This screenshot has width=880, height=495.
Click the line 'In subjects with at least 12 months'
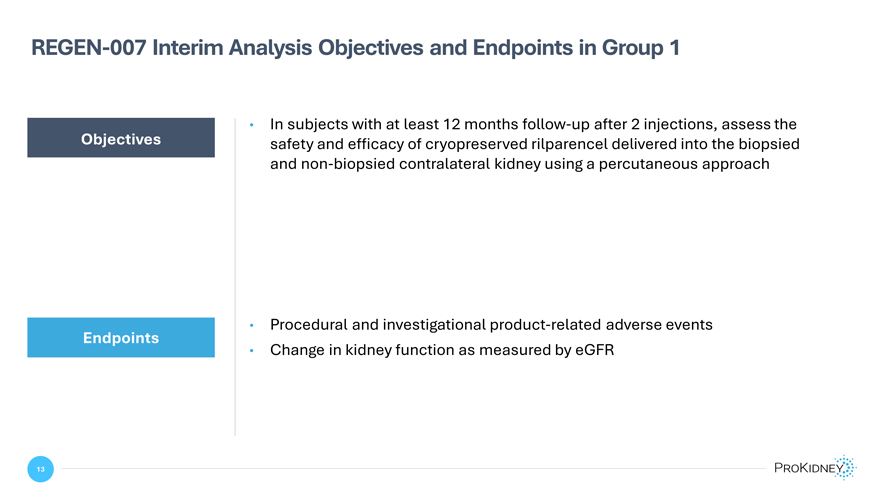533,124
